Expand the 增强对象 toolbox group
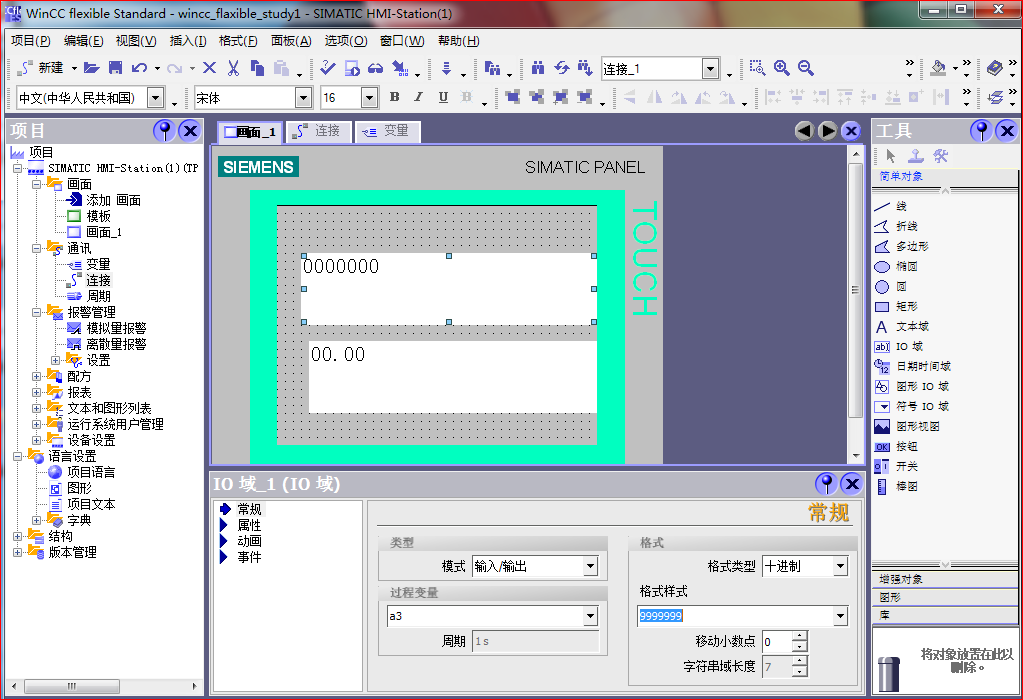The width and height of the screenshot is (1023, 700). [x=944, y=579]
